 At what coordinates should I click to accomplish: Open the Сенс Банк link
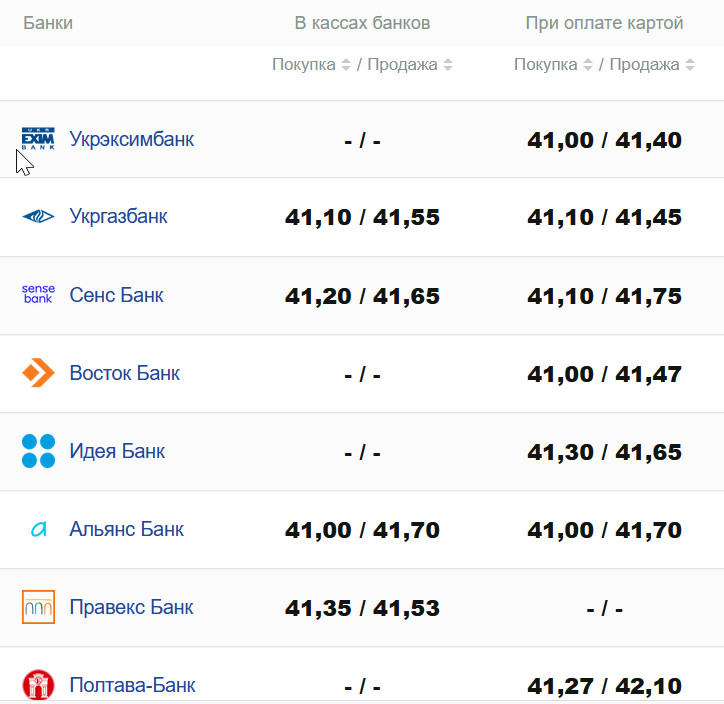[116, 295]
